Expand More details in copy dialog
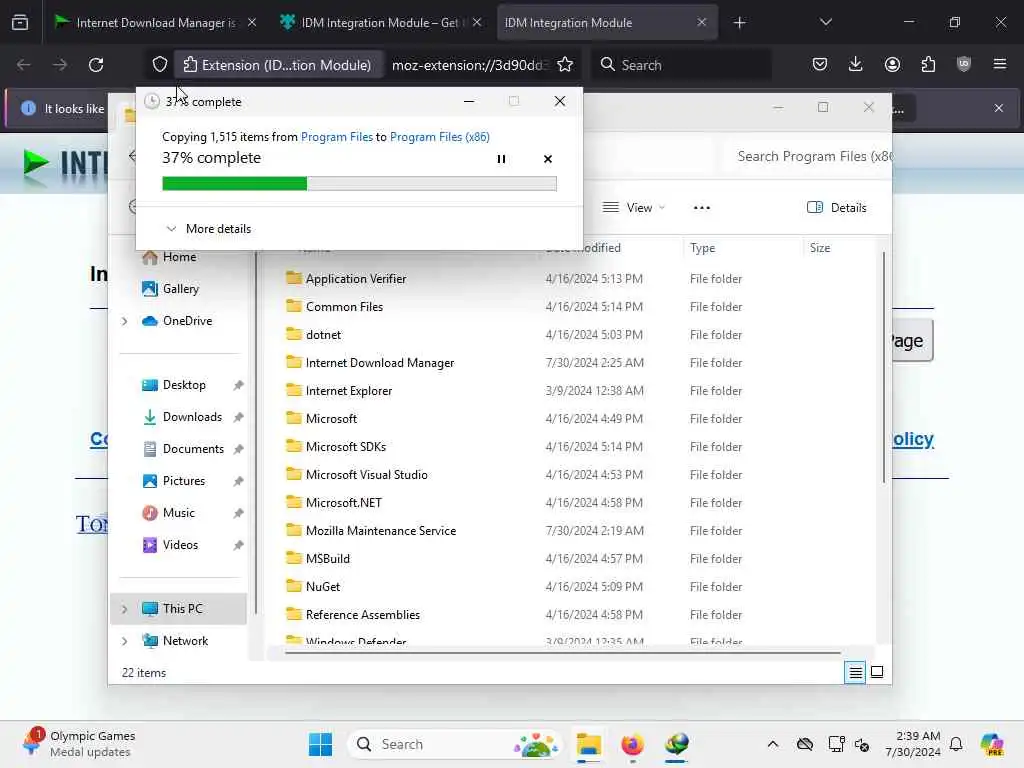1024x768 pixels. coord(209,229)
